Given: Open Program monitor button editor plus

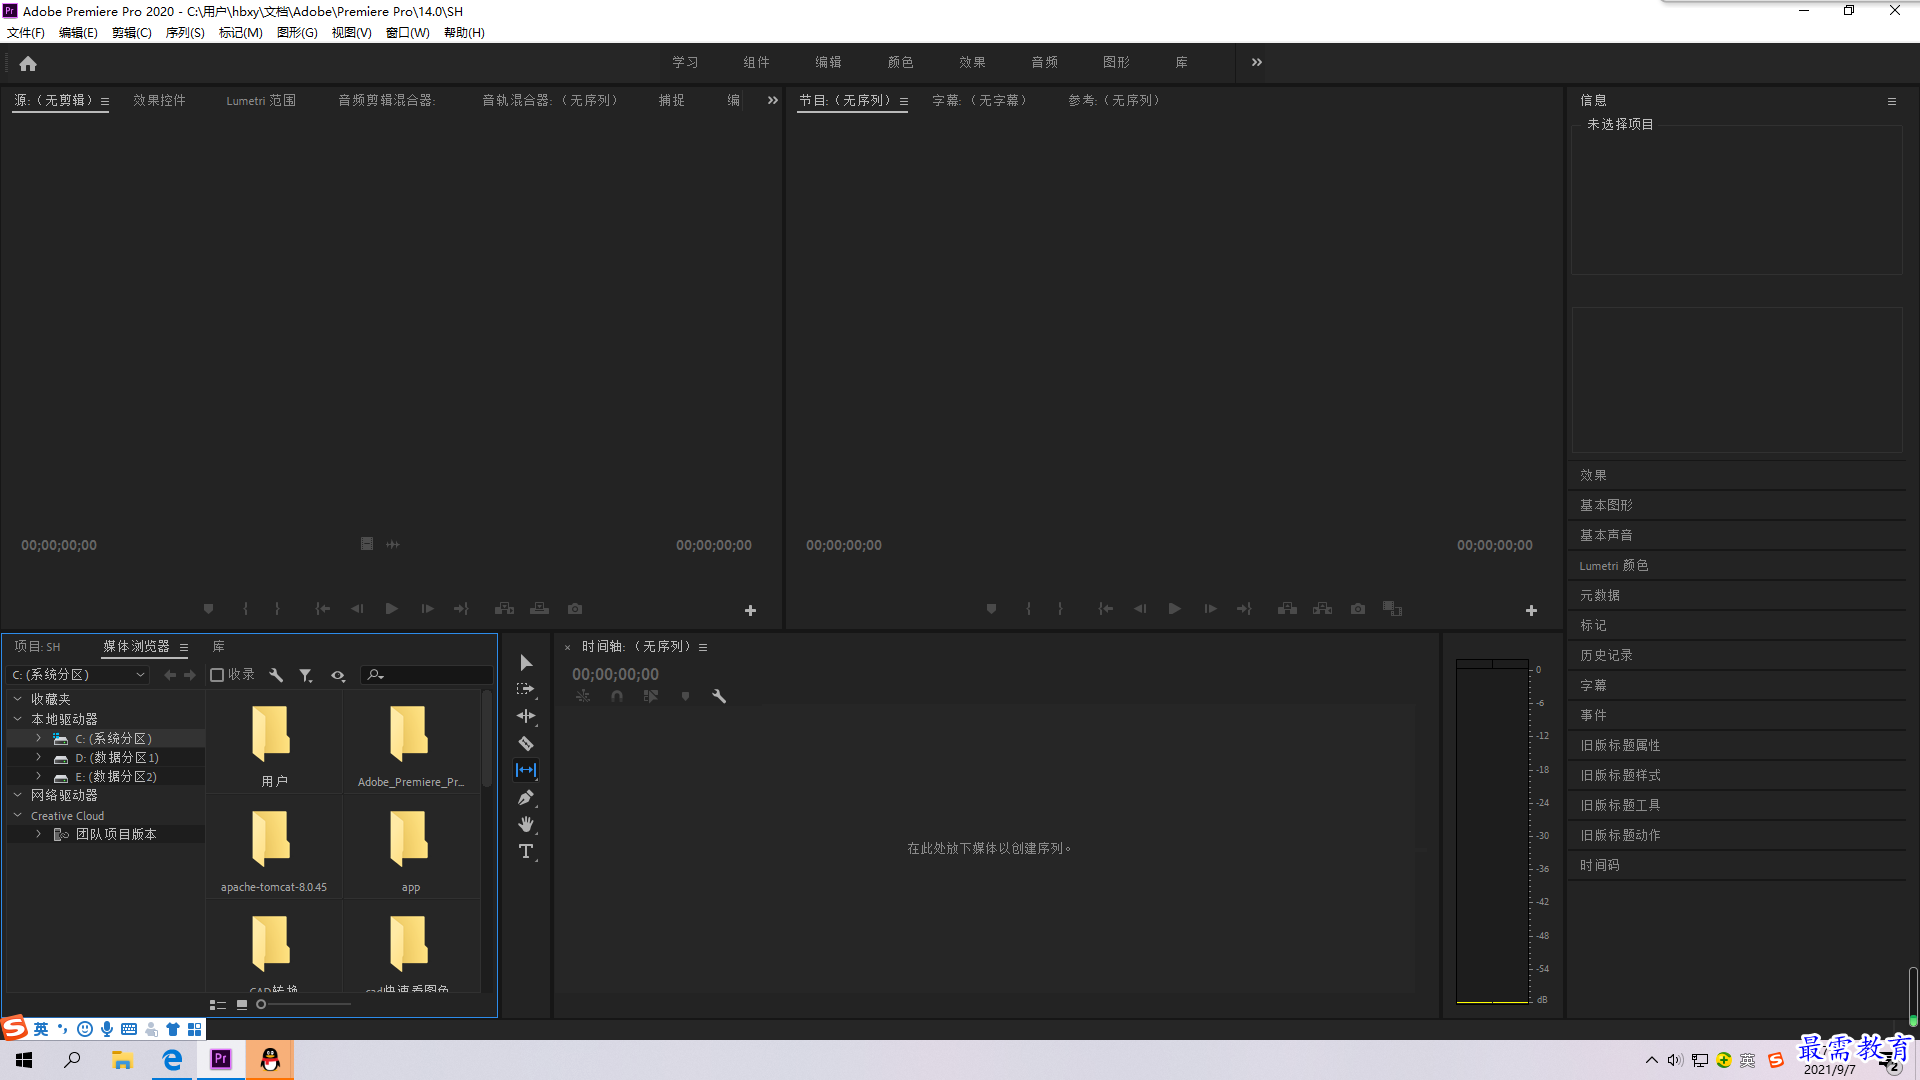Looking at the screenshot, I should [x=1531, y=610].
